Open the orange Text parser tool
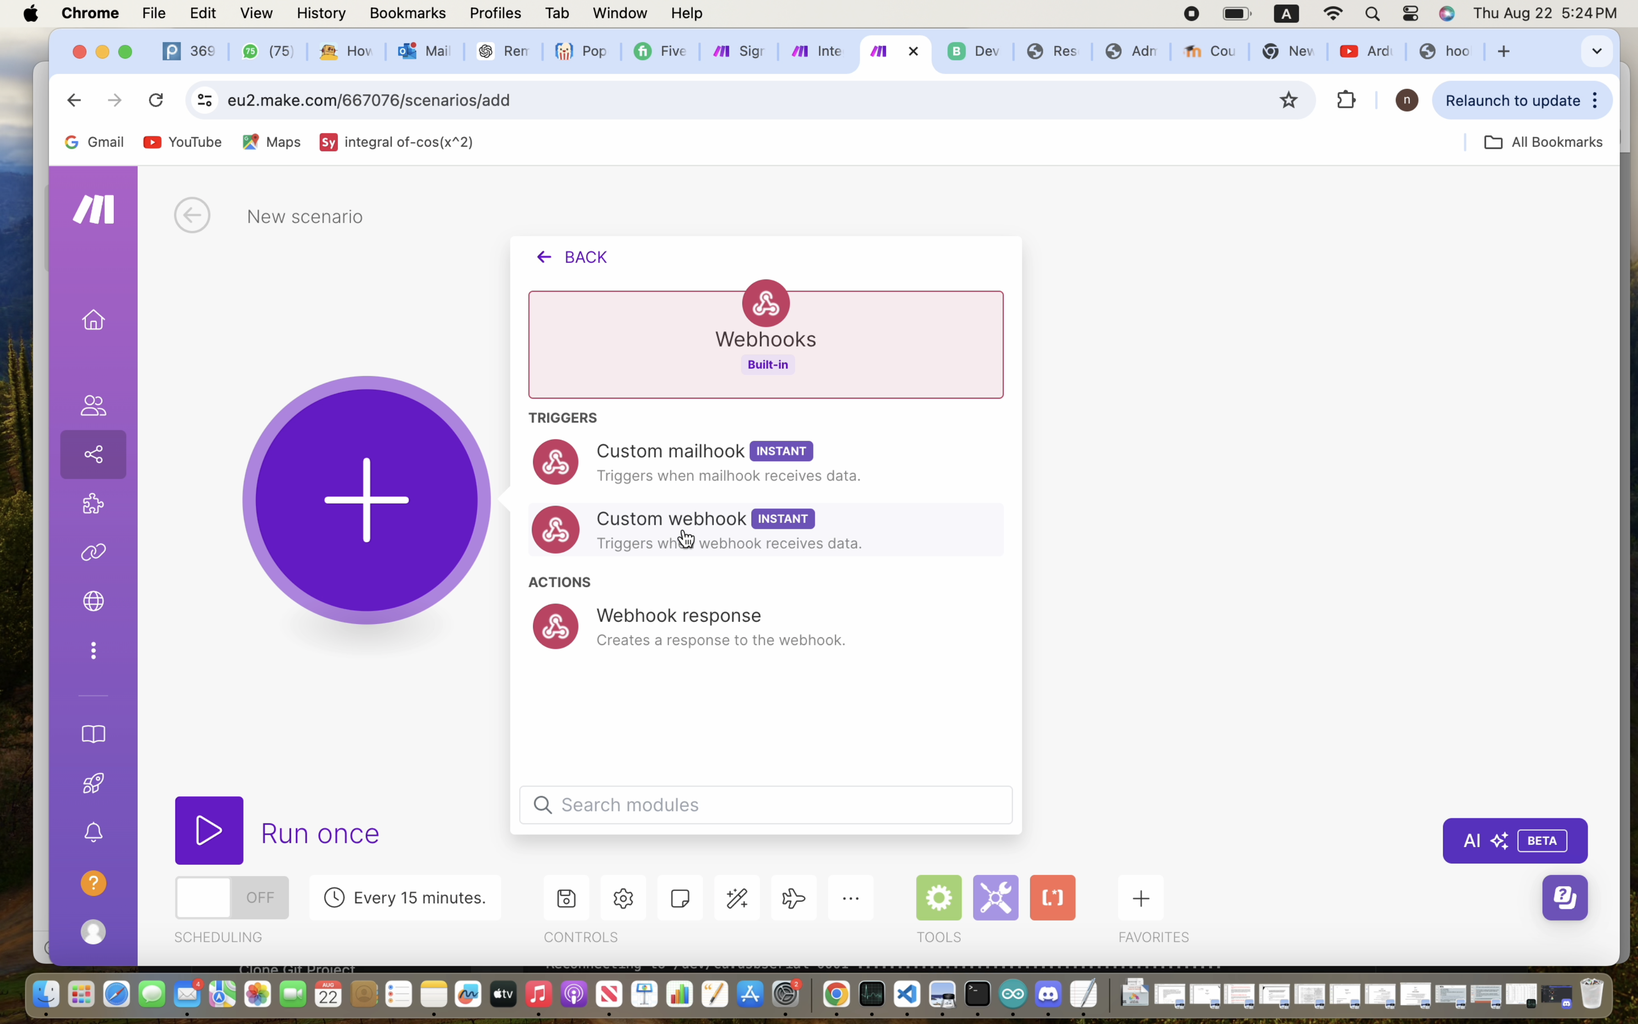The width and height of the screenshot is (1638, 1024). pos(1053,898)
